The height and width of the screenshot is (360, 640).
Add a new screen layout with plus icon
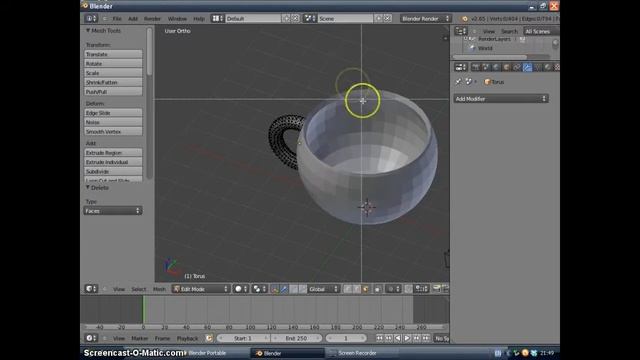tap(287, 18)
